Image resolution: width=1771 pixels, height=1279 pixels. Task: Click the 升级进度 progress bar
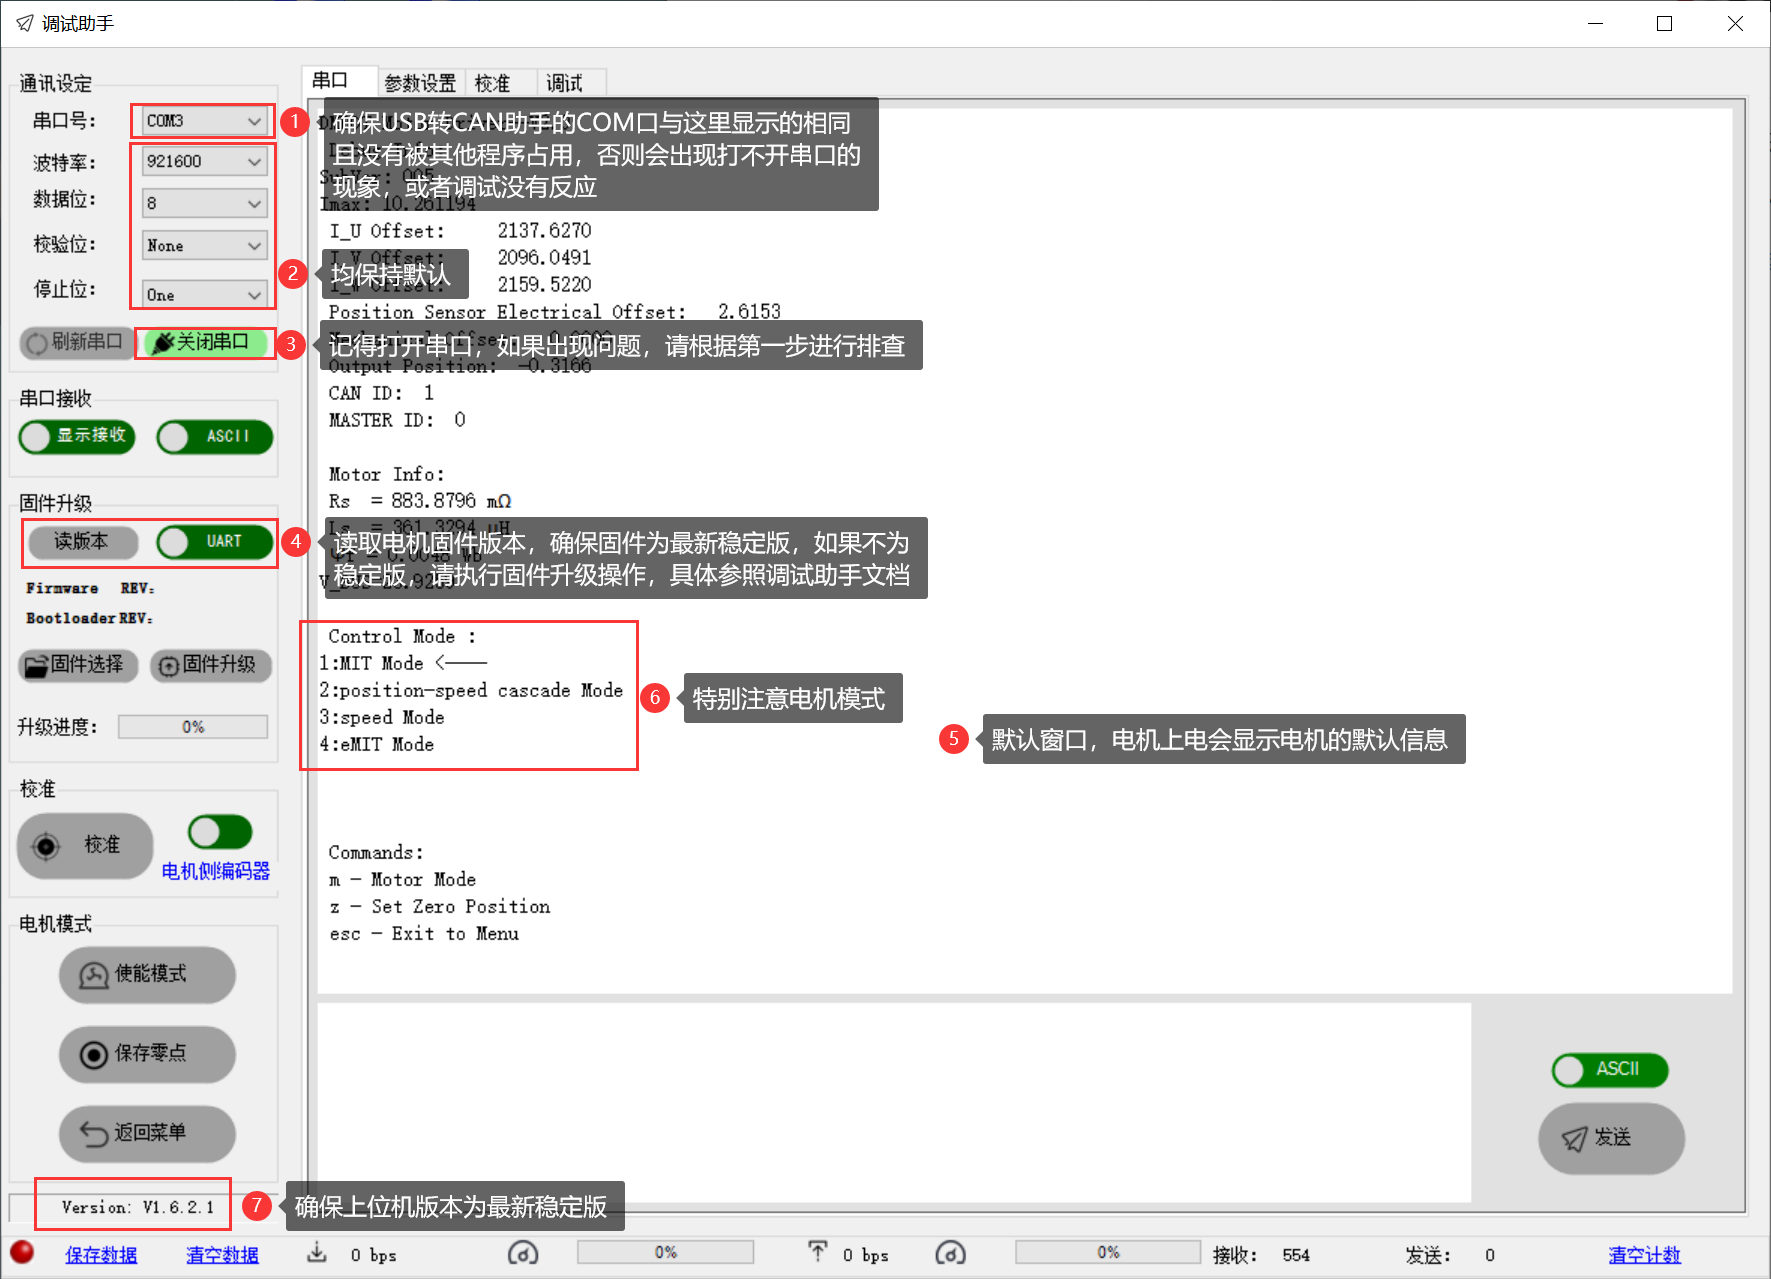pos(193,727)
